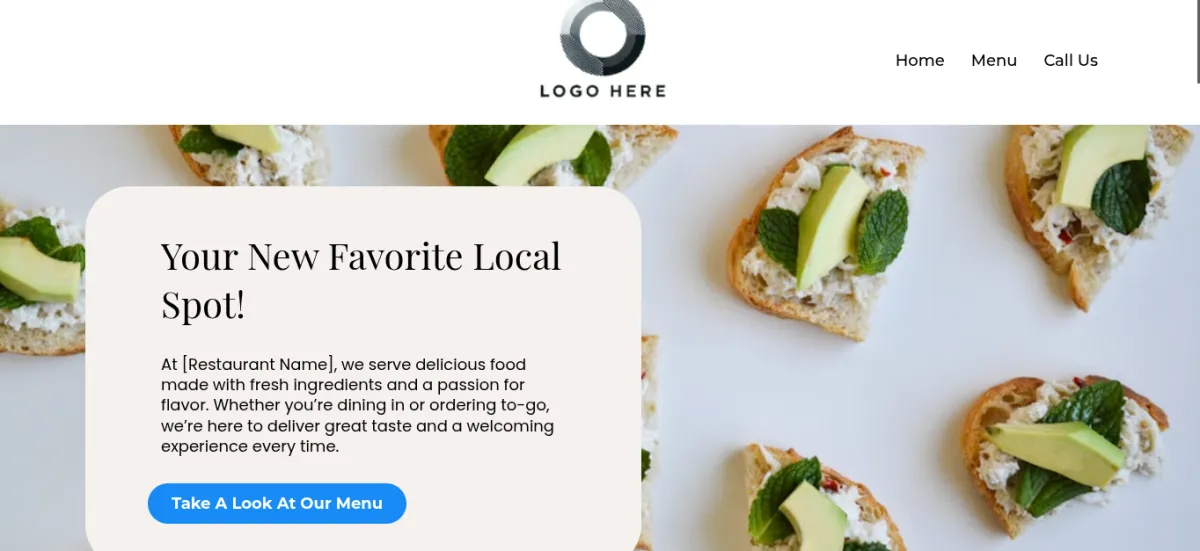Click the avocado toast in the hero's top-left
The image size is (1200, 551).
(x=249, y=154)
